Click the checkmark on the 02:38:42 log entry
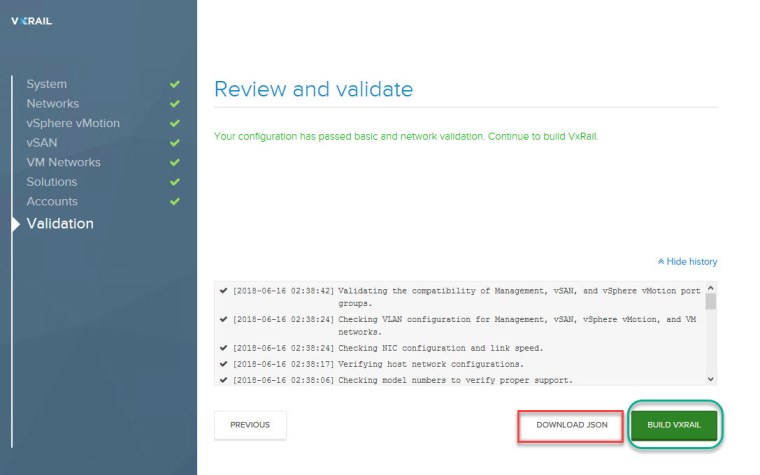760x475 pixels. coord(223,290)
